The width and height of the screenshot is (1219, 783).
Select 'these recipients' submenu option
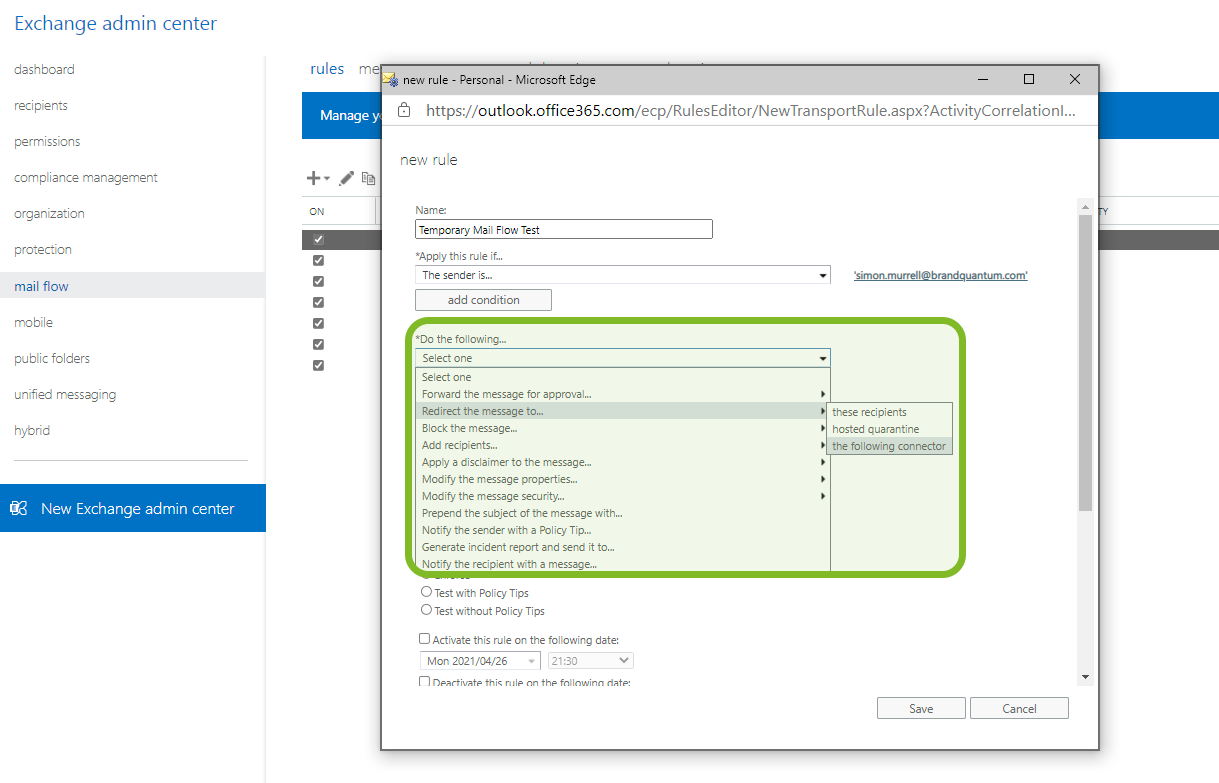point(890,412)
